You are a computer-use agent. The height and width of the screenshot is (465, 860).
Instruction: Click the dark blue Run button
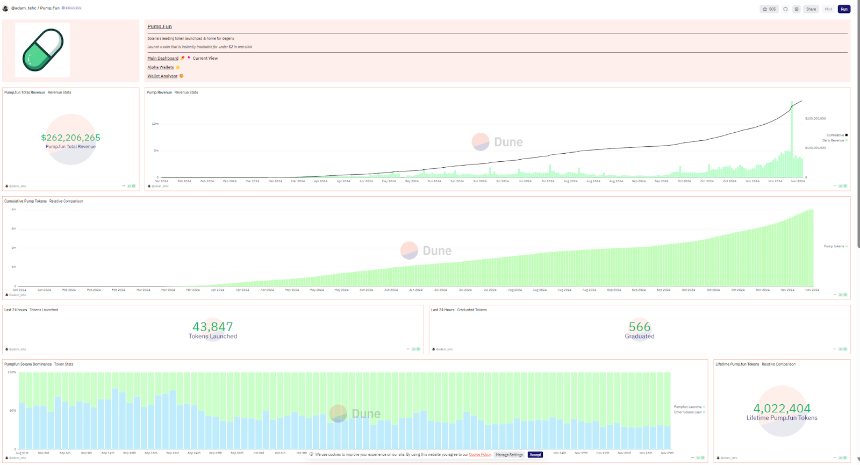click(x=844, y=9)
